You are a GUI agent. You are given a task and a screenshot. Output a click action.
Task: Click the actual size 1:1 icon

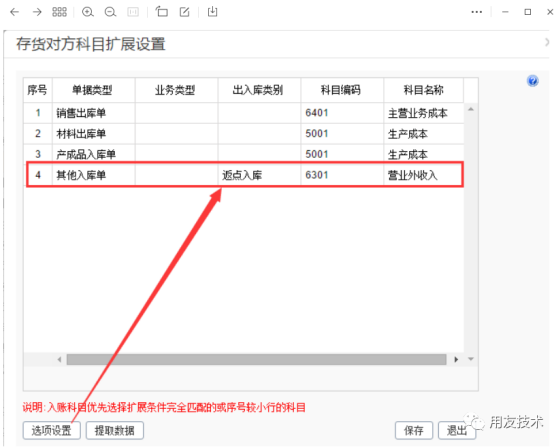pyautogui.click(x=133, y=12)
